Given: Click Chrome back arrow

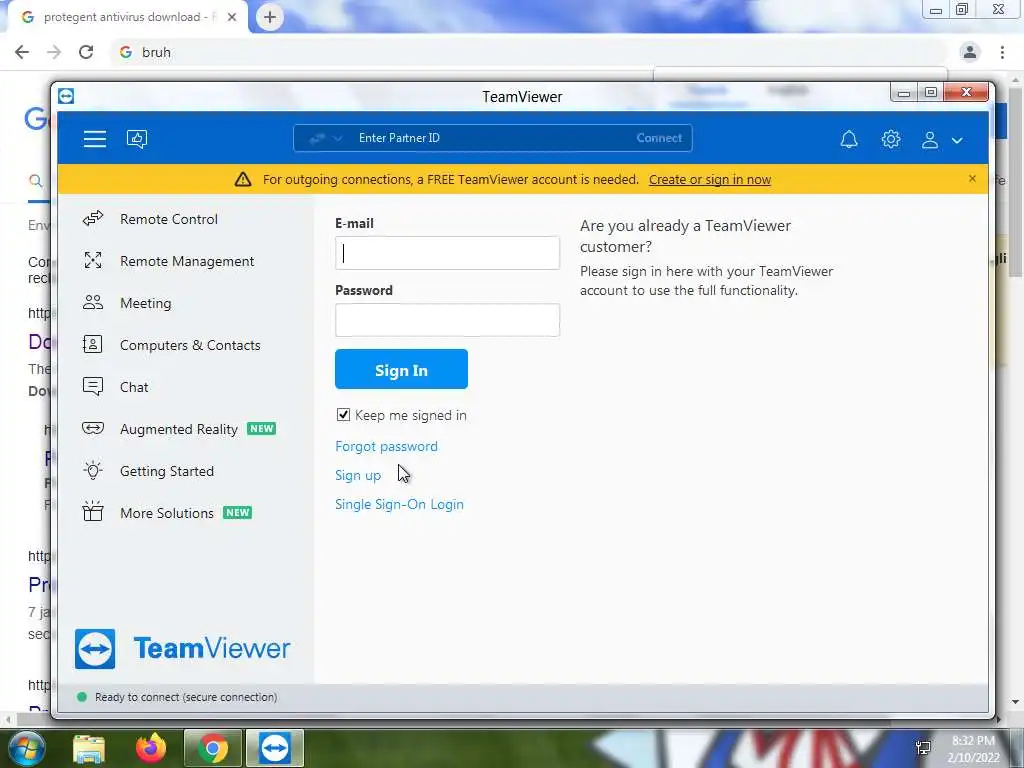Looking at the screenshot, I should tap(22, 52).
